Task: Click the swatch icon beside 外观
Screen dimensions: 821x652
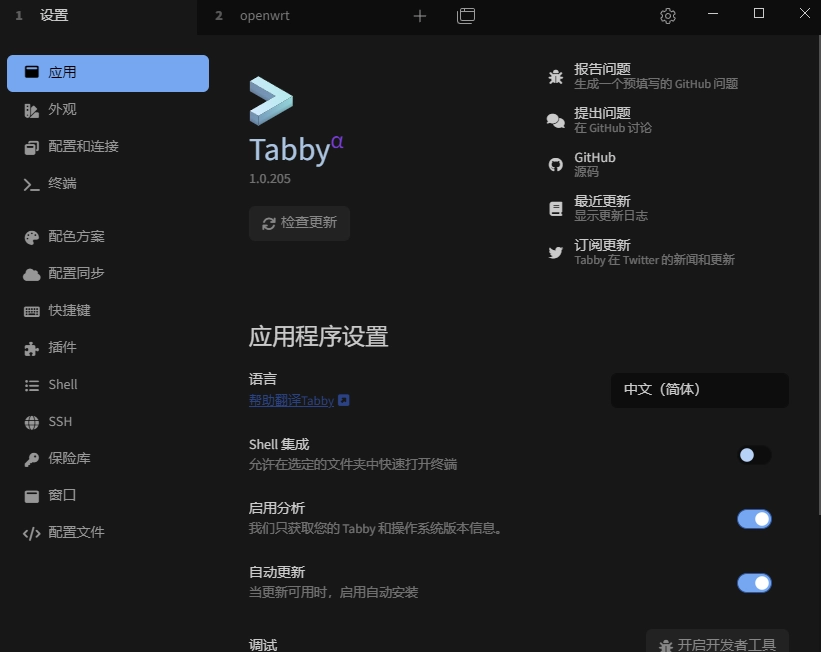Action: [31, 110]
